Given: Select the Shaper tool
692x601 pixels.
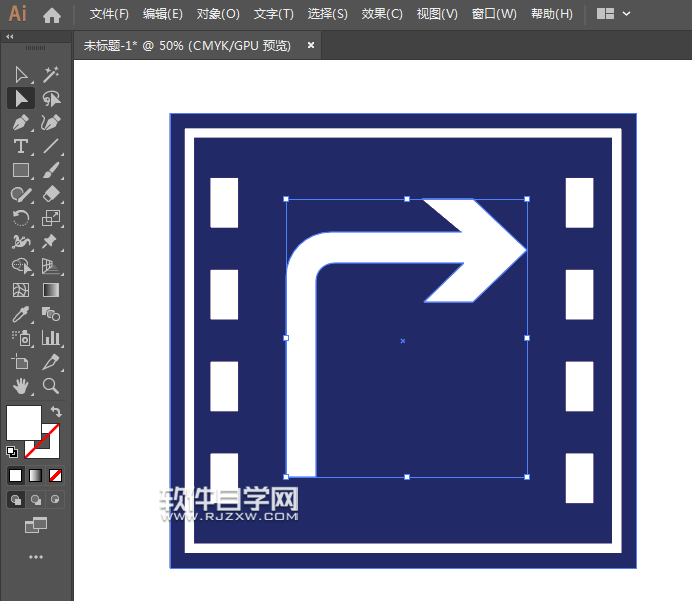Looking at the screenshot, I should pyautogui.click(x=21, y=194).
